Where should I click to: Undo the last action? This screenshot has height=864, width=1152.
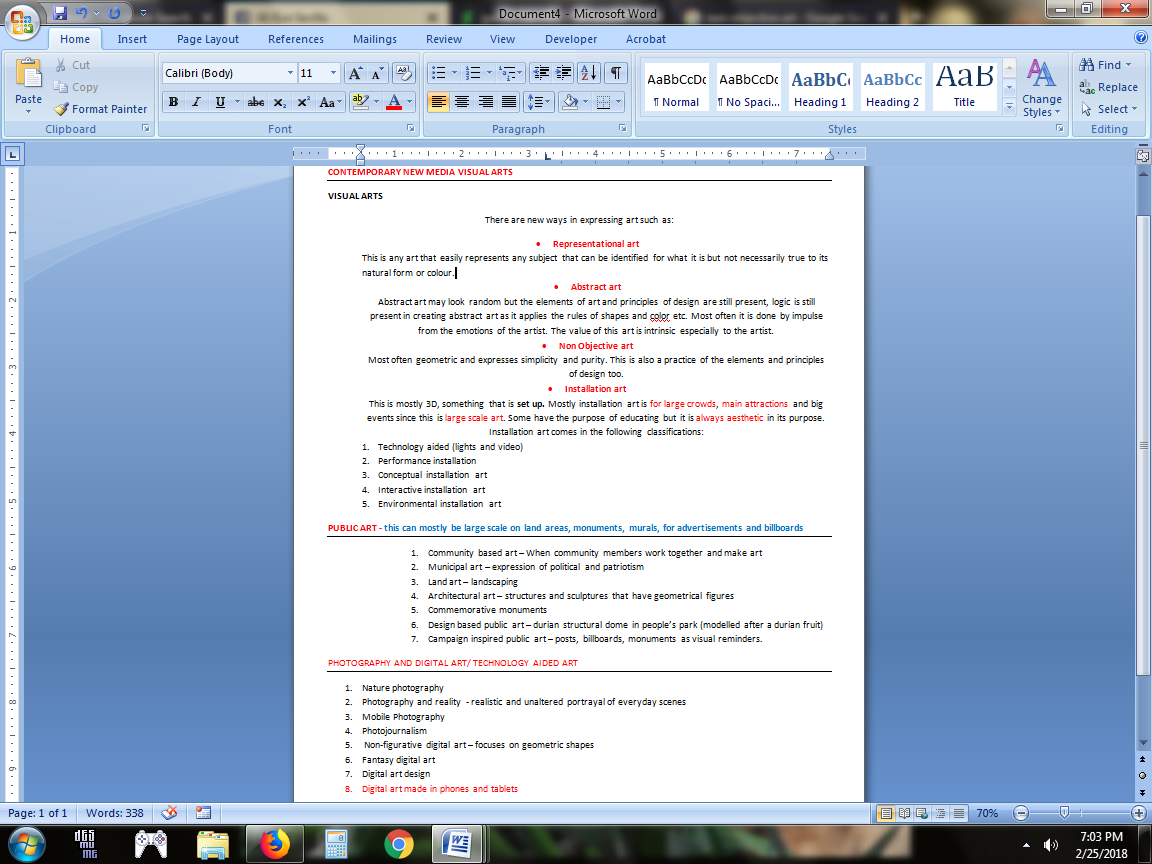[82, 13]
